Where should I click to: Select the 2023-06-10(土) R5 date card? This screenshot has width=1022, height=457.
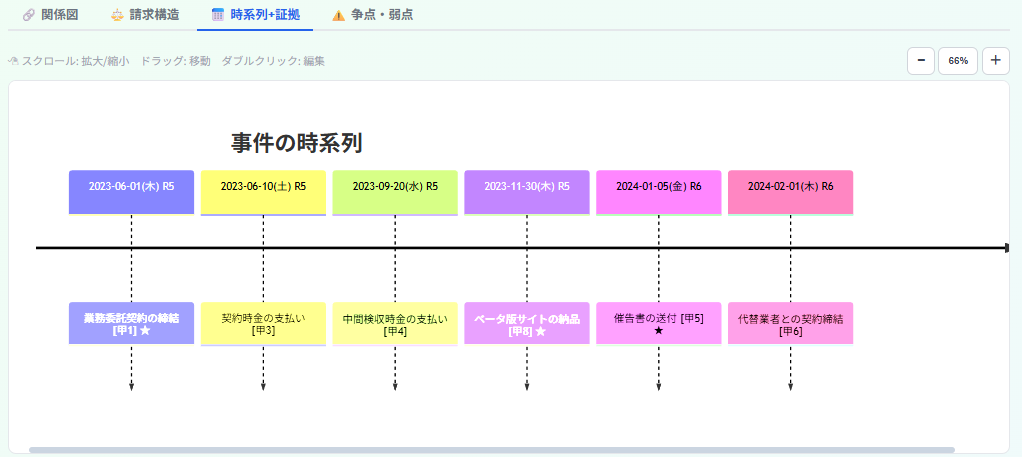(x=263, y=192)
